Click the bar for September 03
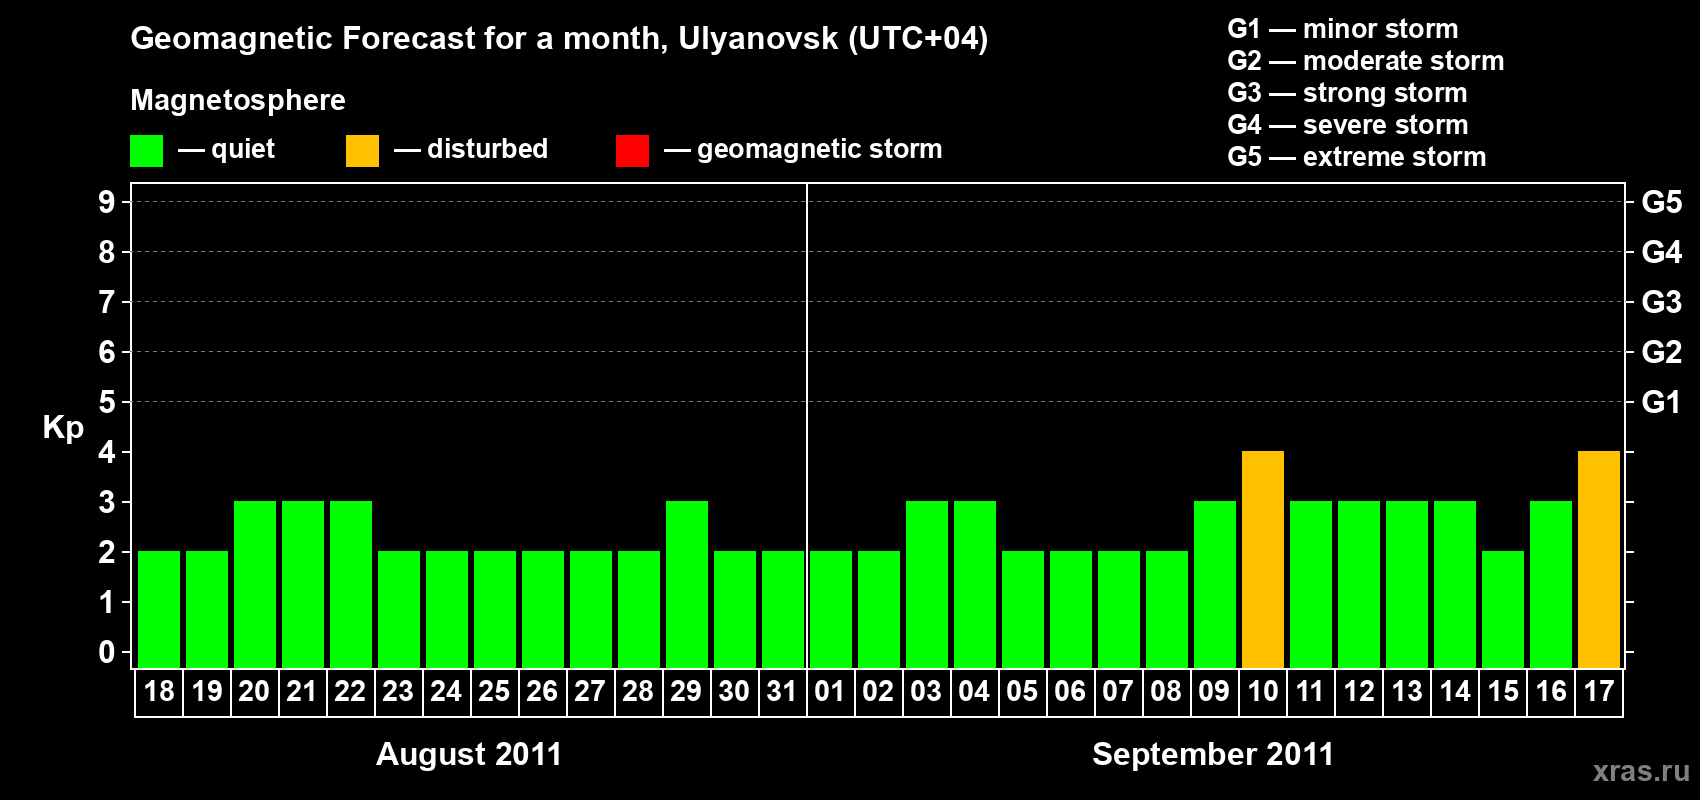This screenshot has width=1700, height=800. 927,584
